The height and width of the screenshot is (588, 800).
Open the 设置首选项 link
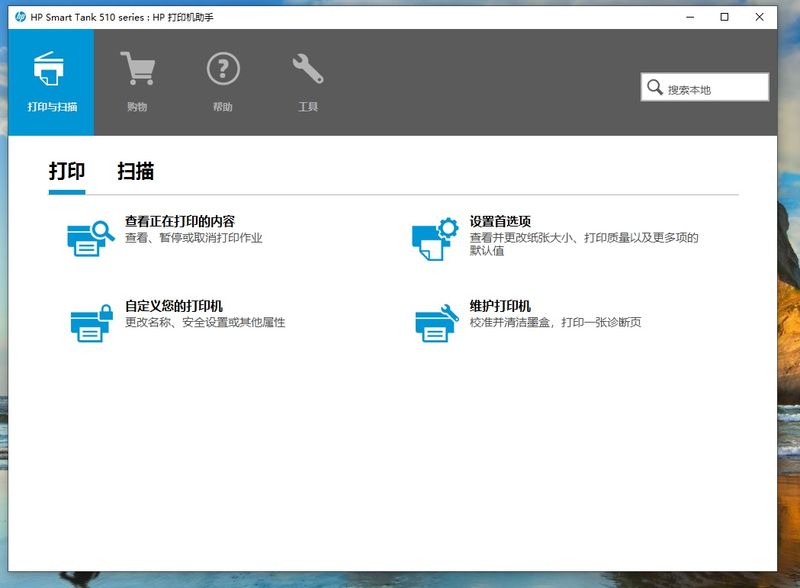(x=500, y=221)
